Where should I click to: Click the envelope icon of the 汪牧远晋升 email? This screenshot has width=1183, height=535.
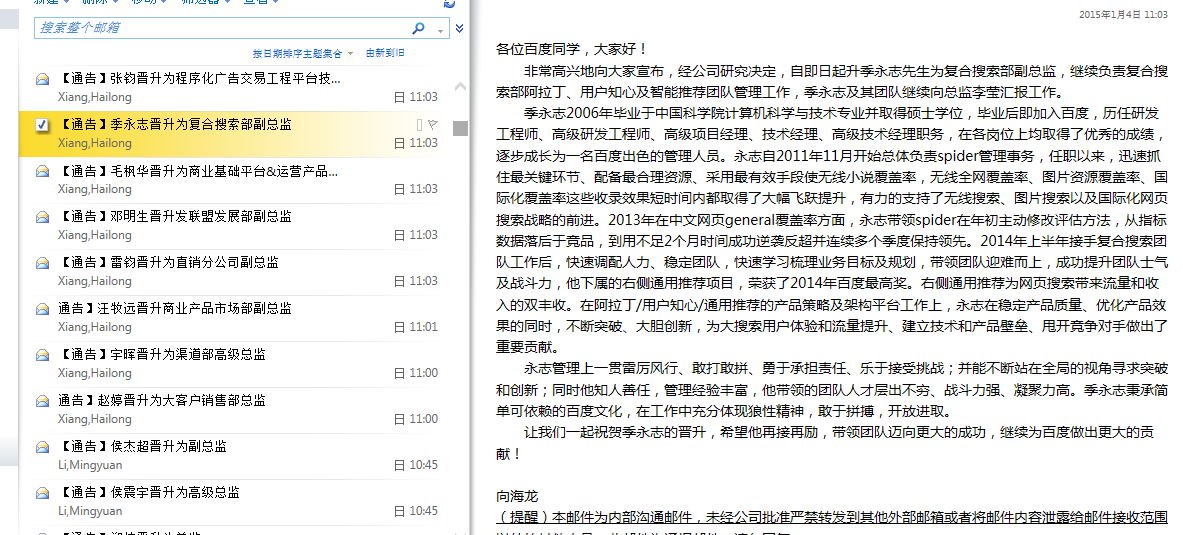click(43, 309)
